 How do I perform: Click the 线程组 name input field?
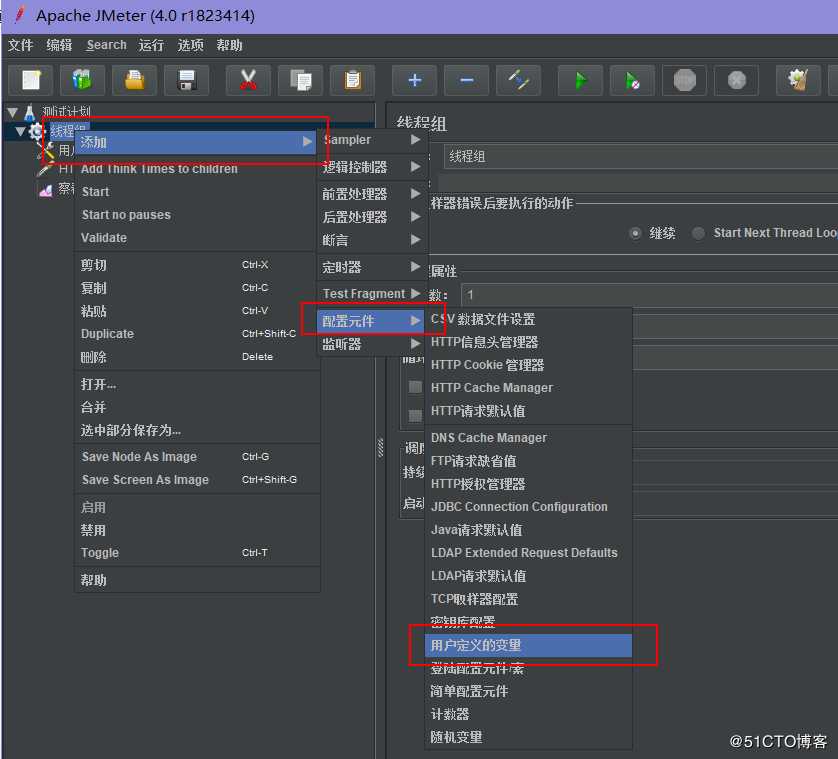641,157
